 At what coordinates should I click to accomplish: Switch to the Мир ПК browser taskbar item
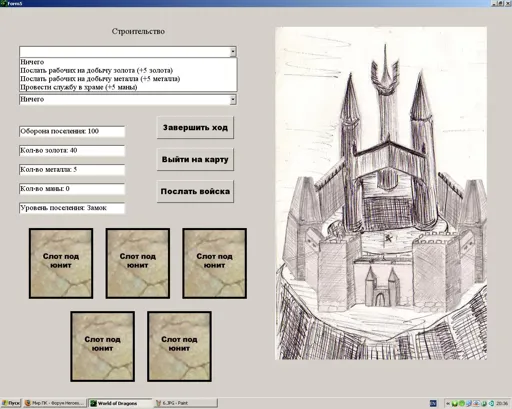(x=55, y=403)
